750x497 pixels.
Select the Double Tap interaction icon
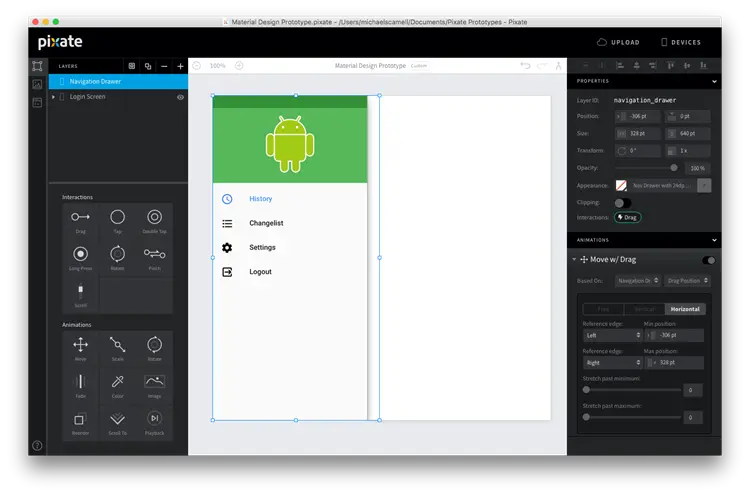pyautogui.click(x=154, y=217)
